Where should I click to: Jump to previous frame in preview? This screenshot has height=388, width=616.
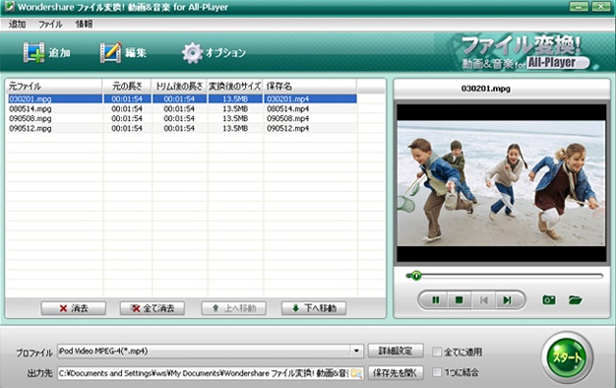coord(484,300)
